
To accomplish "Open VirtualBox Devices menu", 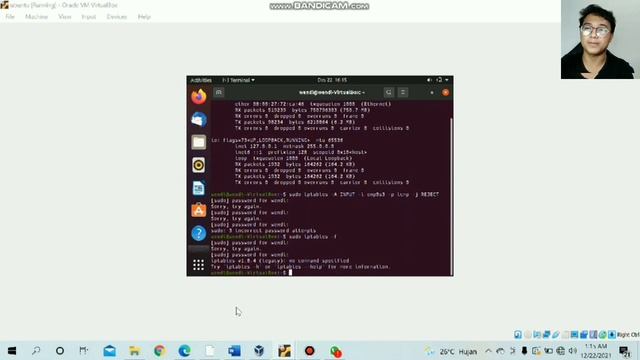I will 117,17.
